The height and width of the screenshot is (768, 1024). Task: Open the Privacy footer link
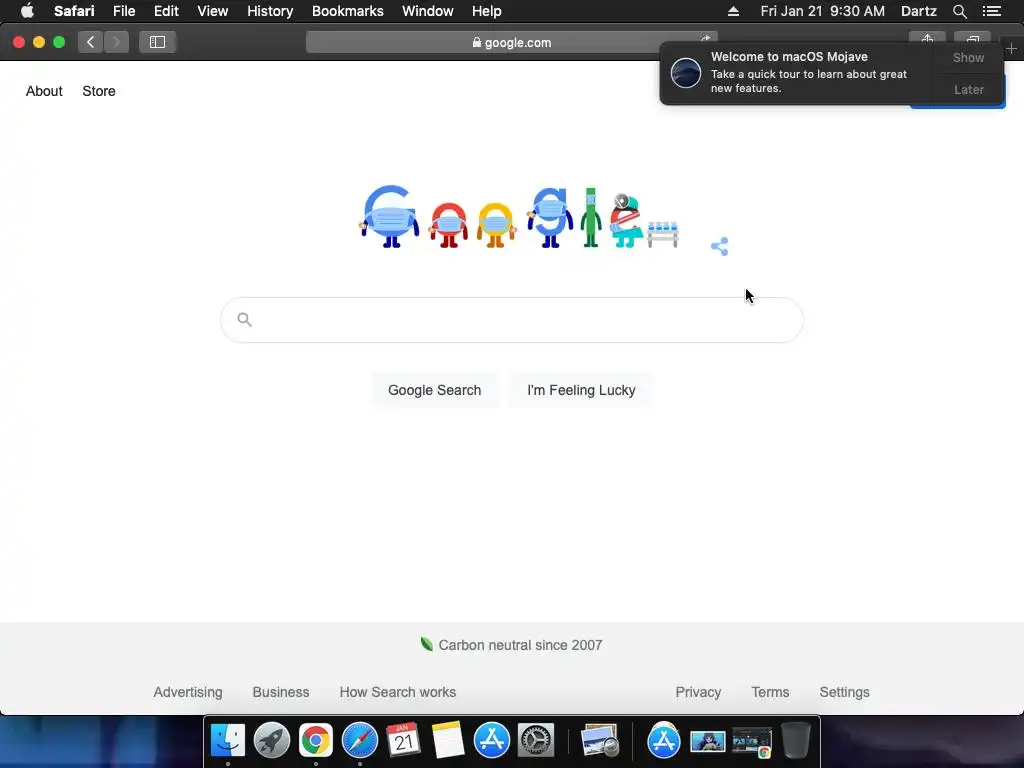coord(698,692)
